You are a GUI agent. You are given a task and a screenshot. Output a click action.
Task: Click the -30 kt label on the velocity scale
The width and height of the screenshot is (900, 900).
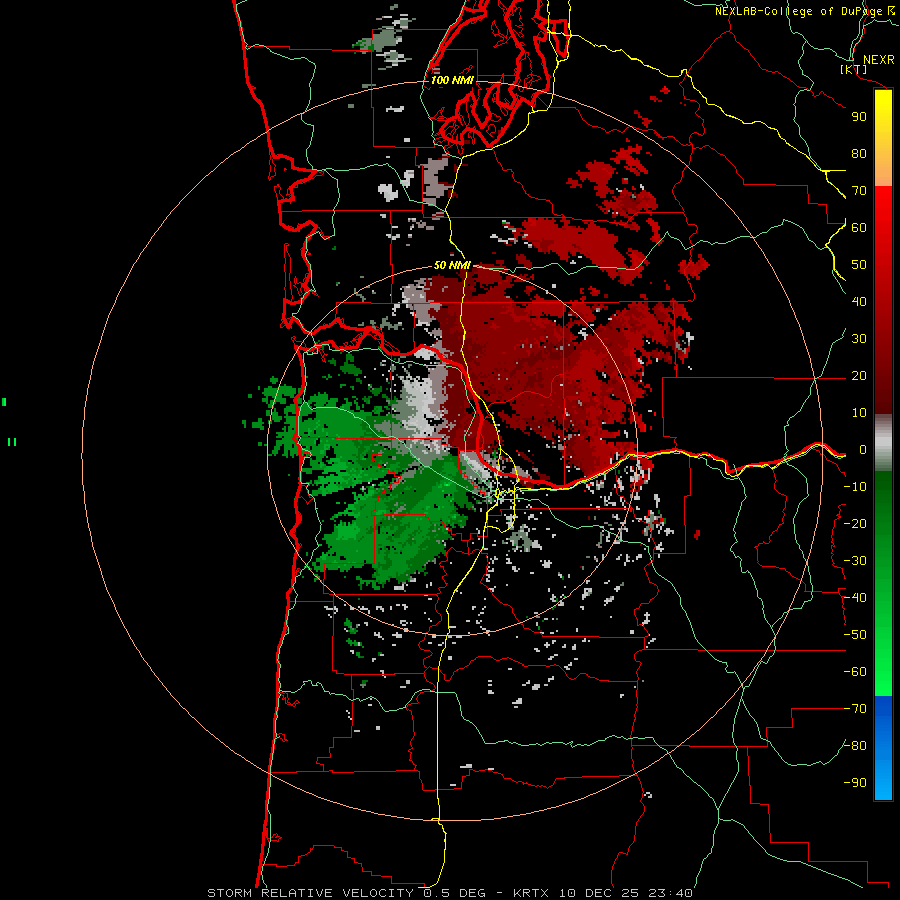[855, 561]
